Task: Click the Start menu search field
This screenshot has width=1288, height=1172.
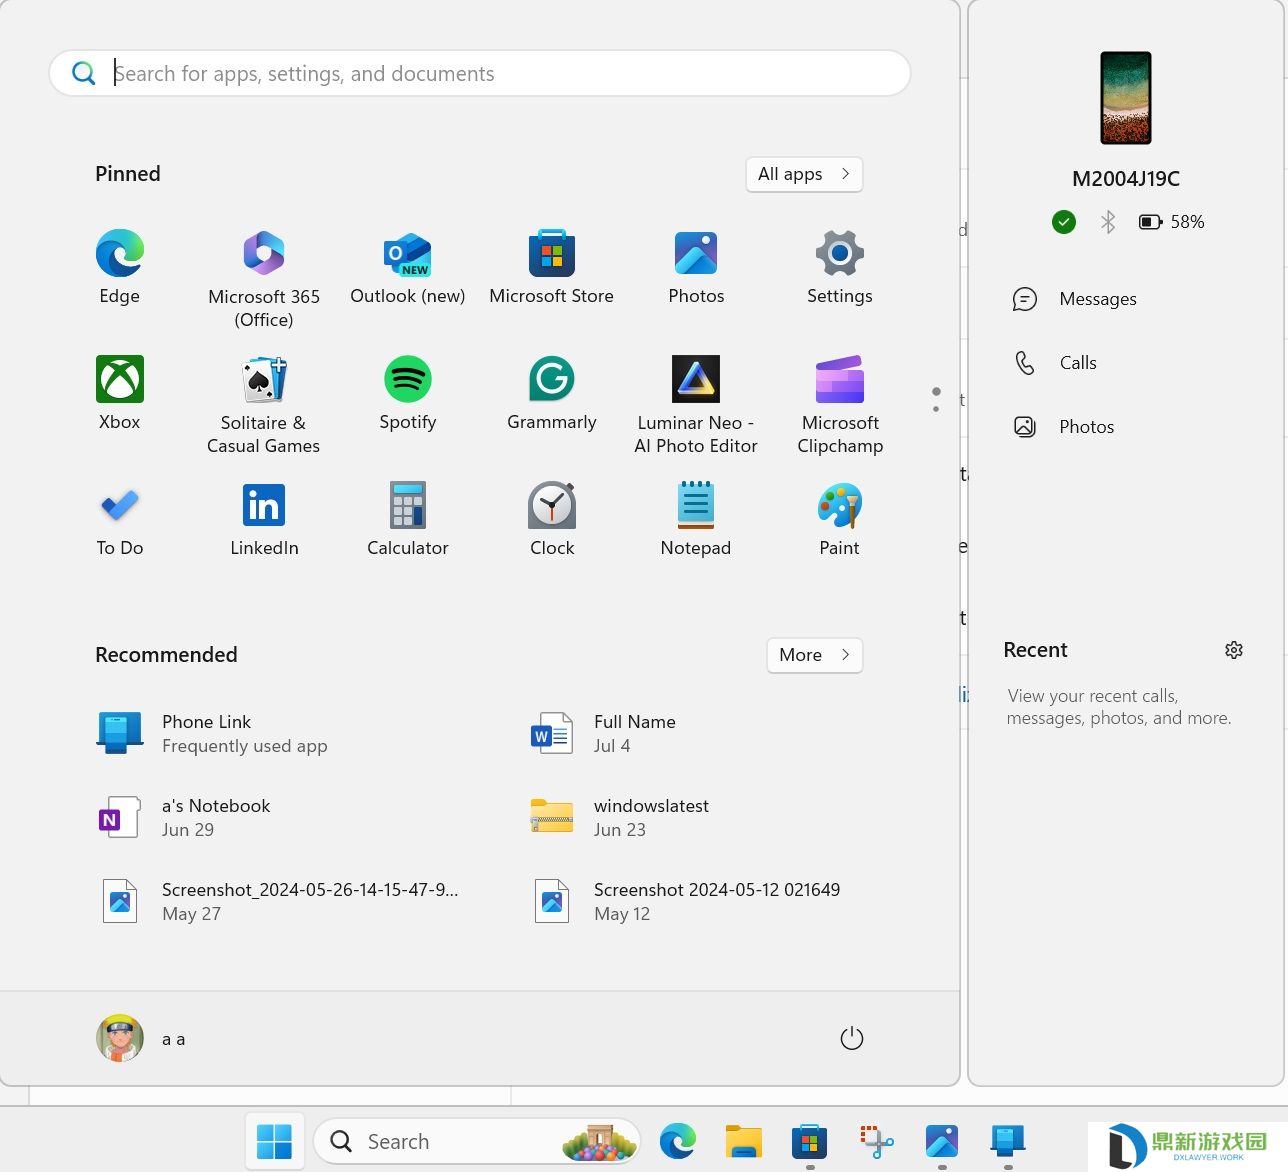Action: (480, 73)
